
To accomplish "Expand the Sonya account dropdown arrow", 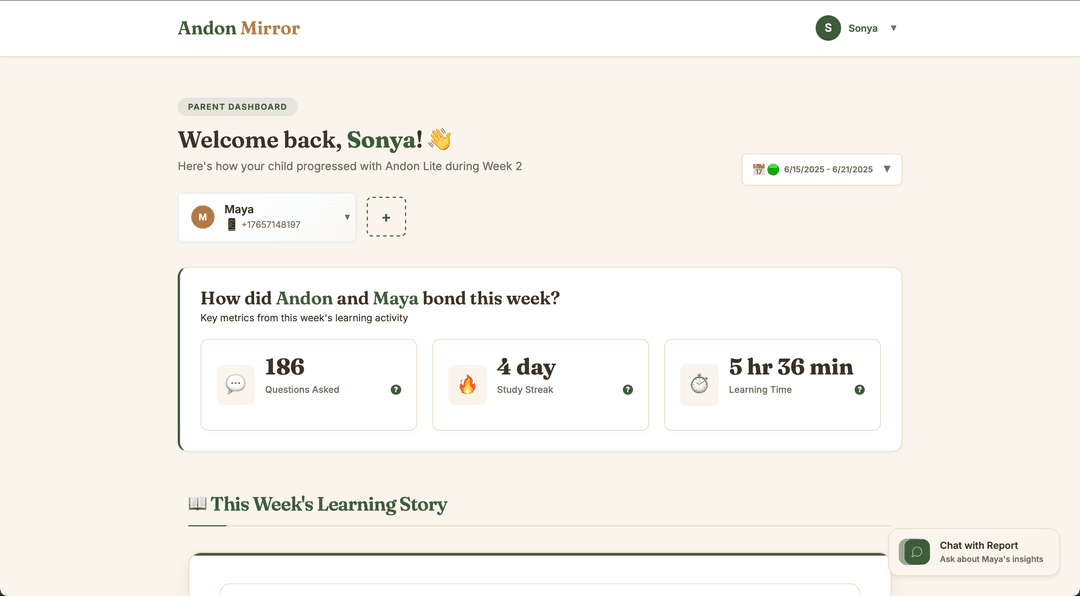I will tap(893, 28).
